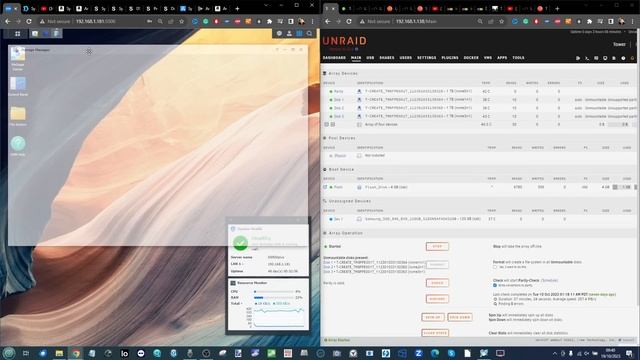Click the DSM search icon
The height and width of the screenshot is (360, 640).
(x=309, y=33)
